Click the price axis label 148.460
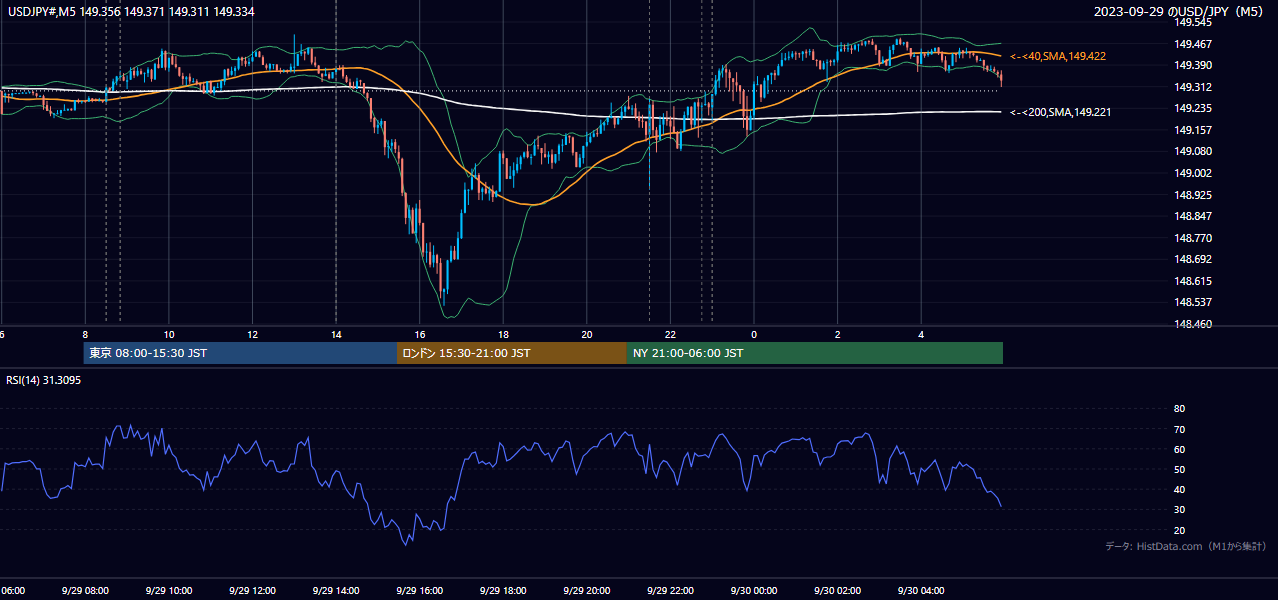The width and height of the screenshot is (1278, 600). coord(1193,324)
